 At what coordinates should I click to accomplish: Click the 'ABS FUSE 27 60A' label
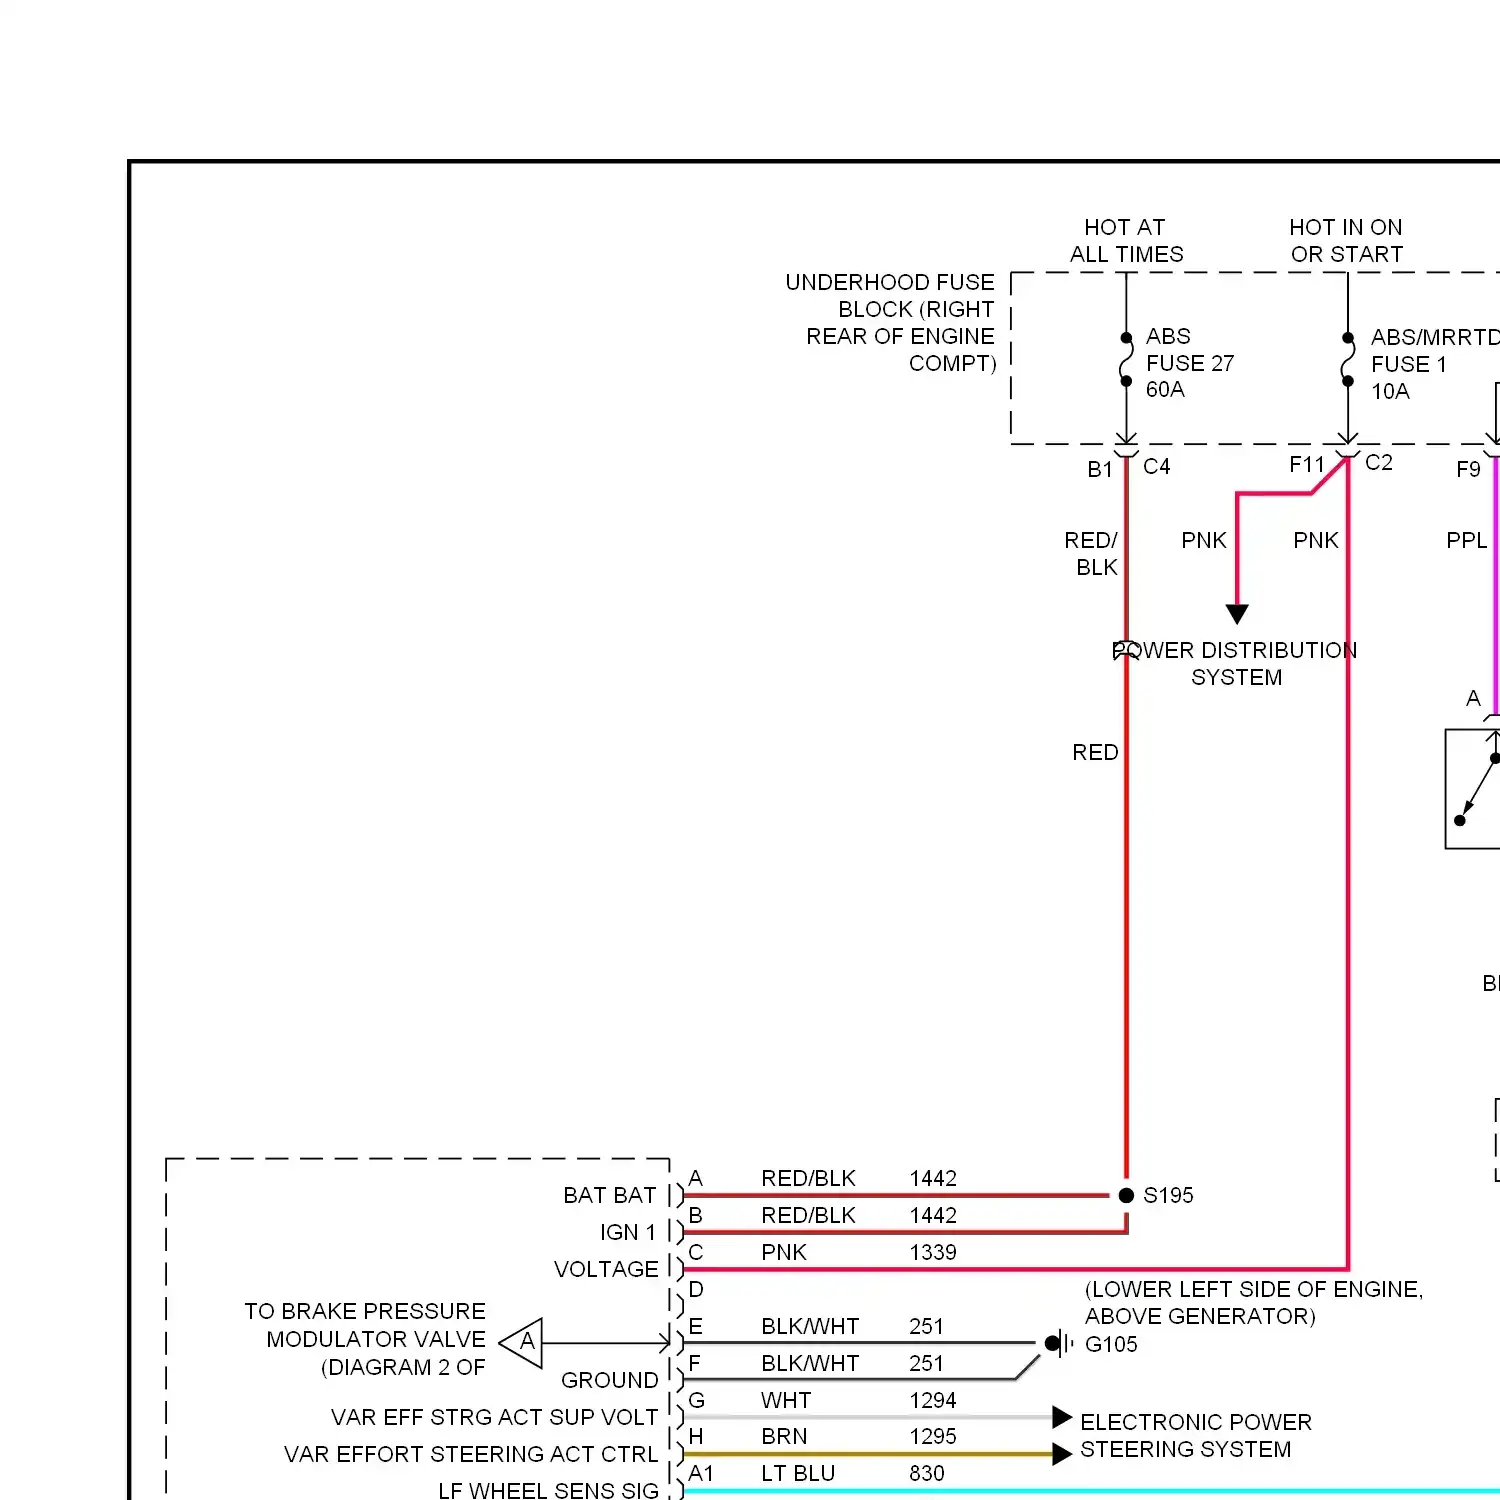pos(1190,362)
